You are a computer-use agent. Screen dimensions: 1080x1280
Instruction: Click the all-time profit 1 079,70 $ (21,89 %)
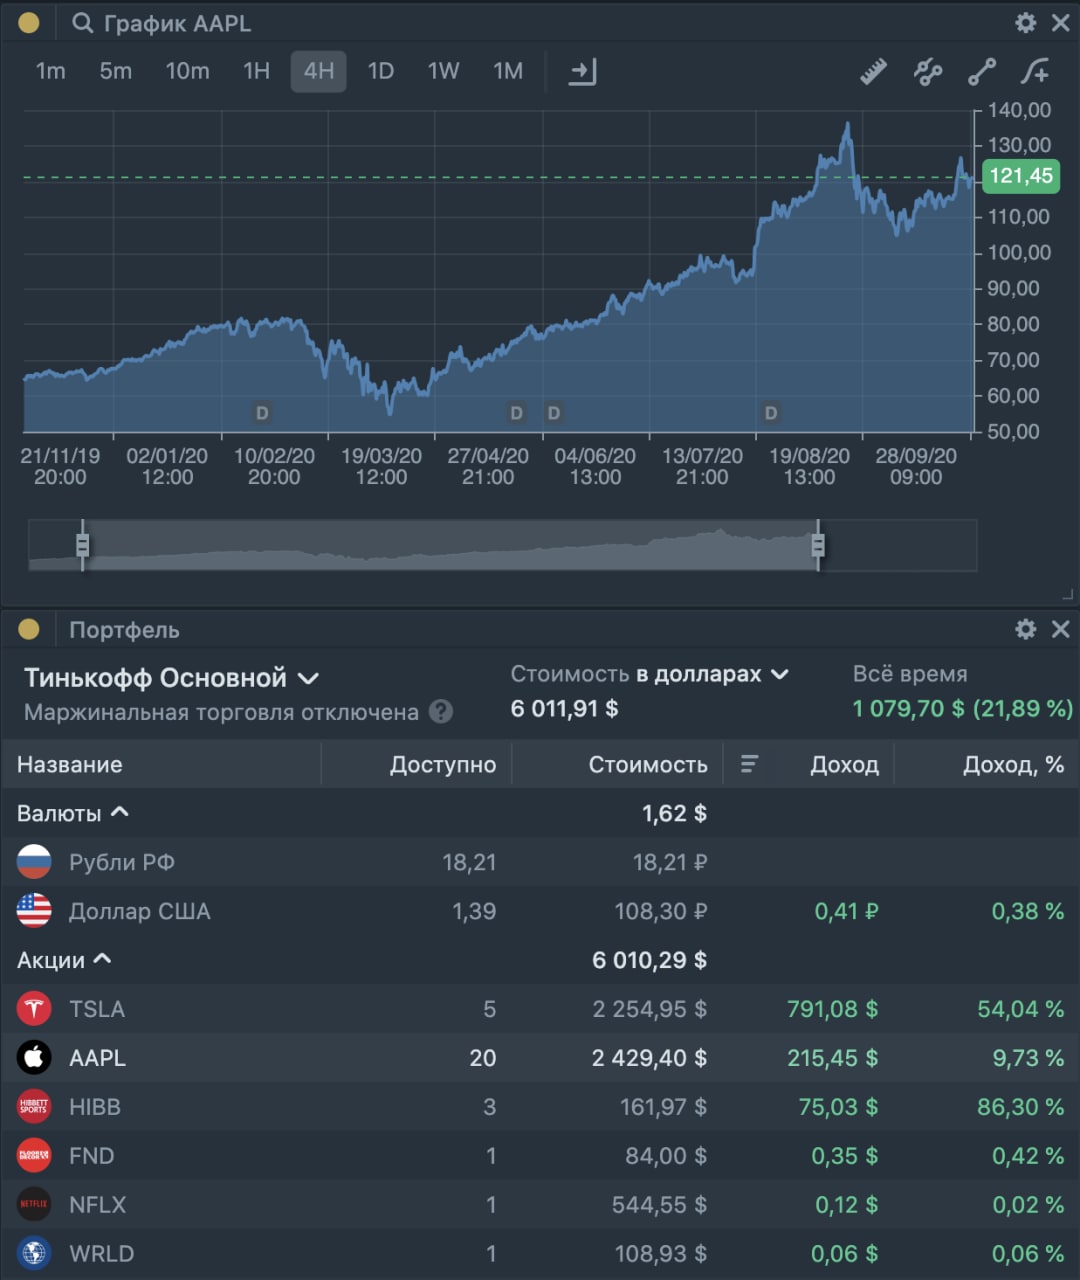[963, 709]
